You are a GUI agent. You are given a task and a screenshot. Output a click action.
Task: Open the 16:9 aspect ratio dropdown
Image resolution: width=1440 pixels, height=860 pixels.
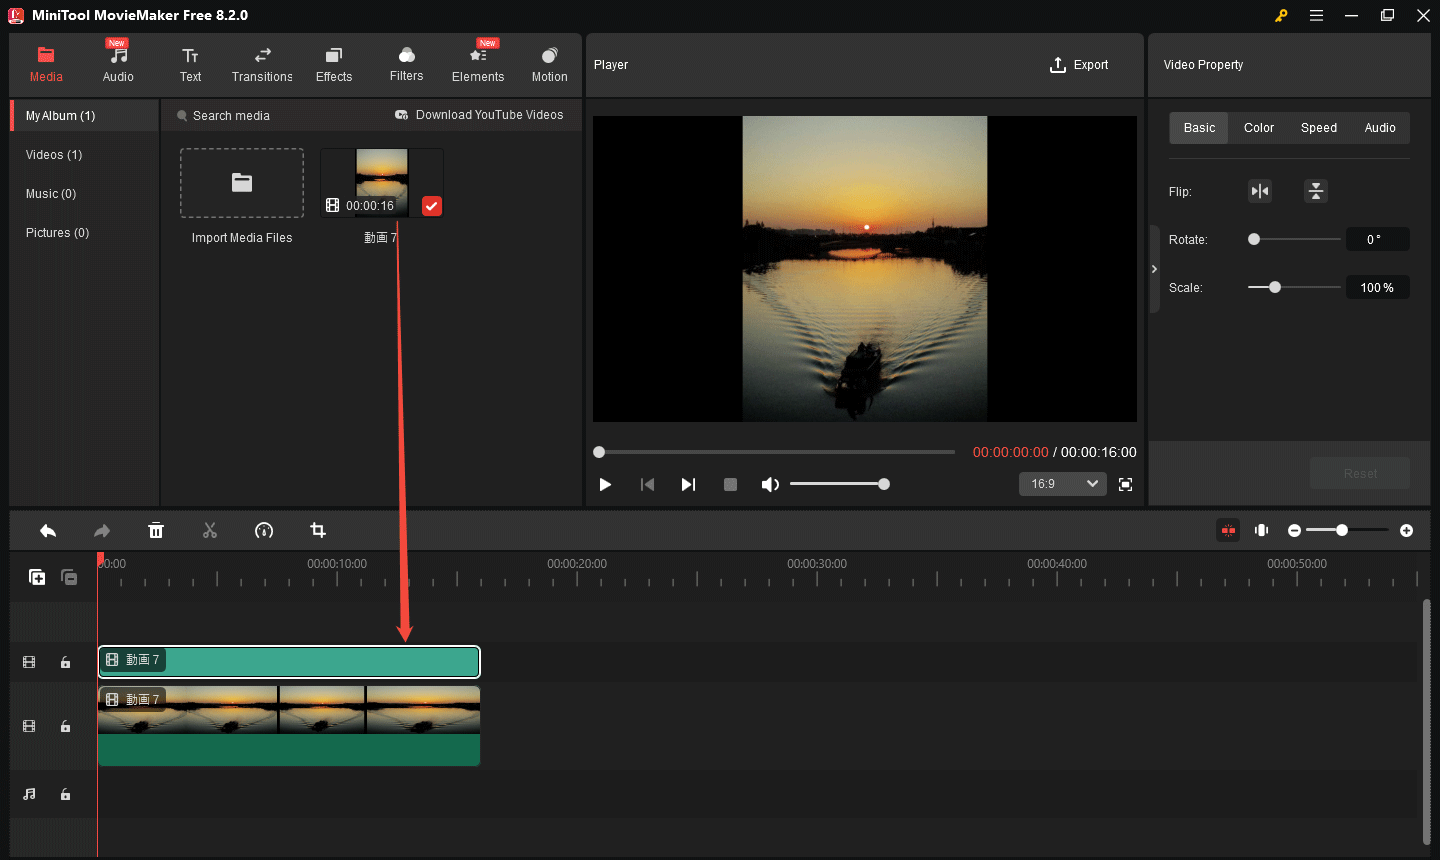click(1062, 484)
